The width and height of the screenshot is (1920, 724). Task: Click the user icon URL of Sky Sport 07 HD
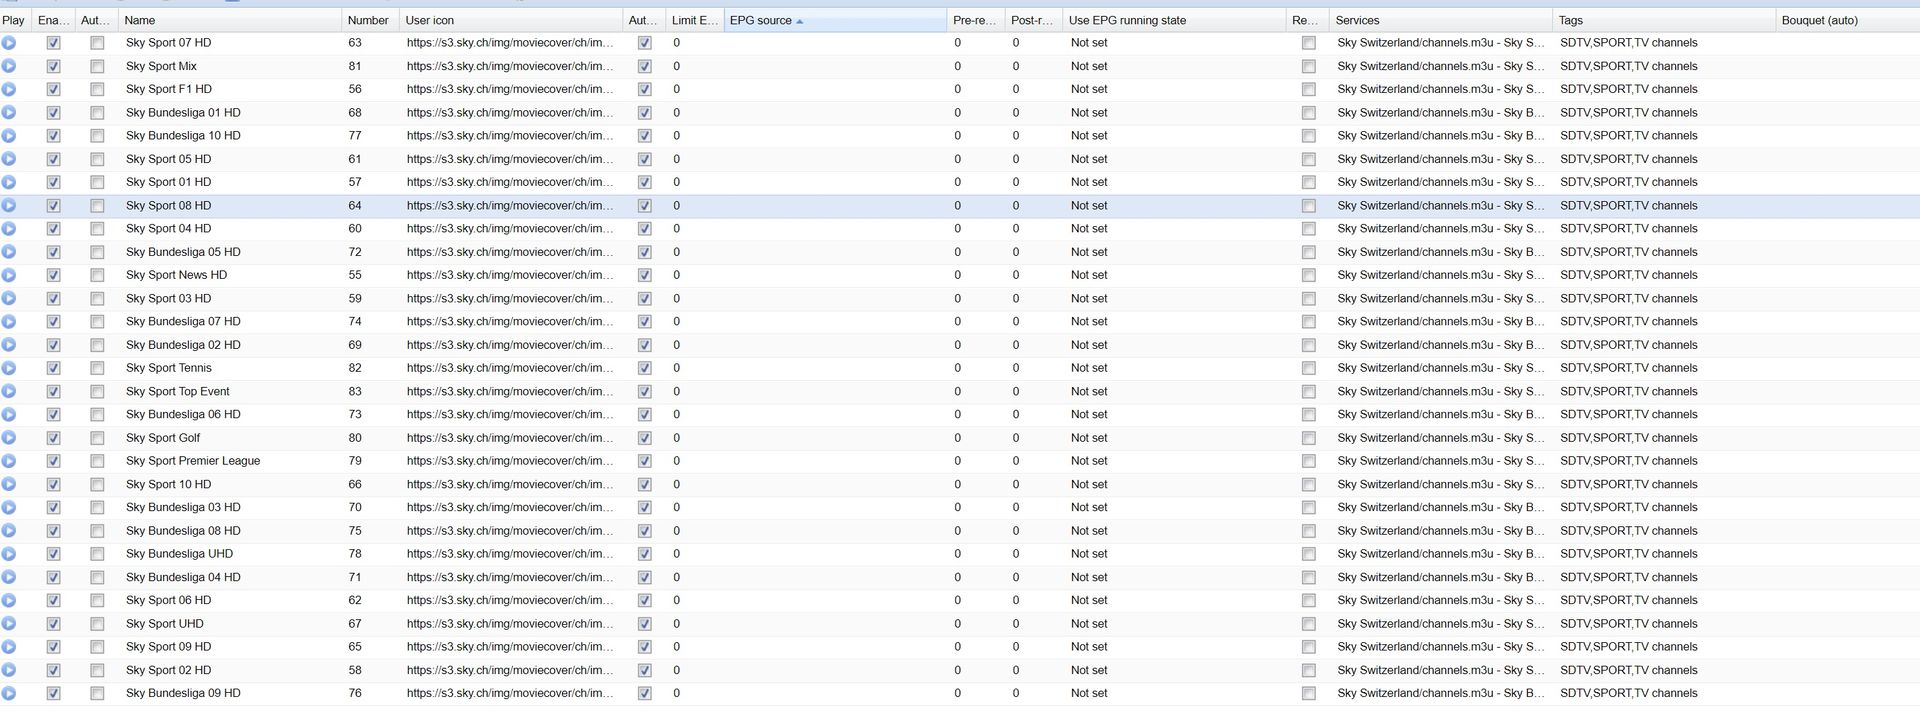[x=510, y=43]
